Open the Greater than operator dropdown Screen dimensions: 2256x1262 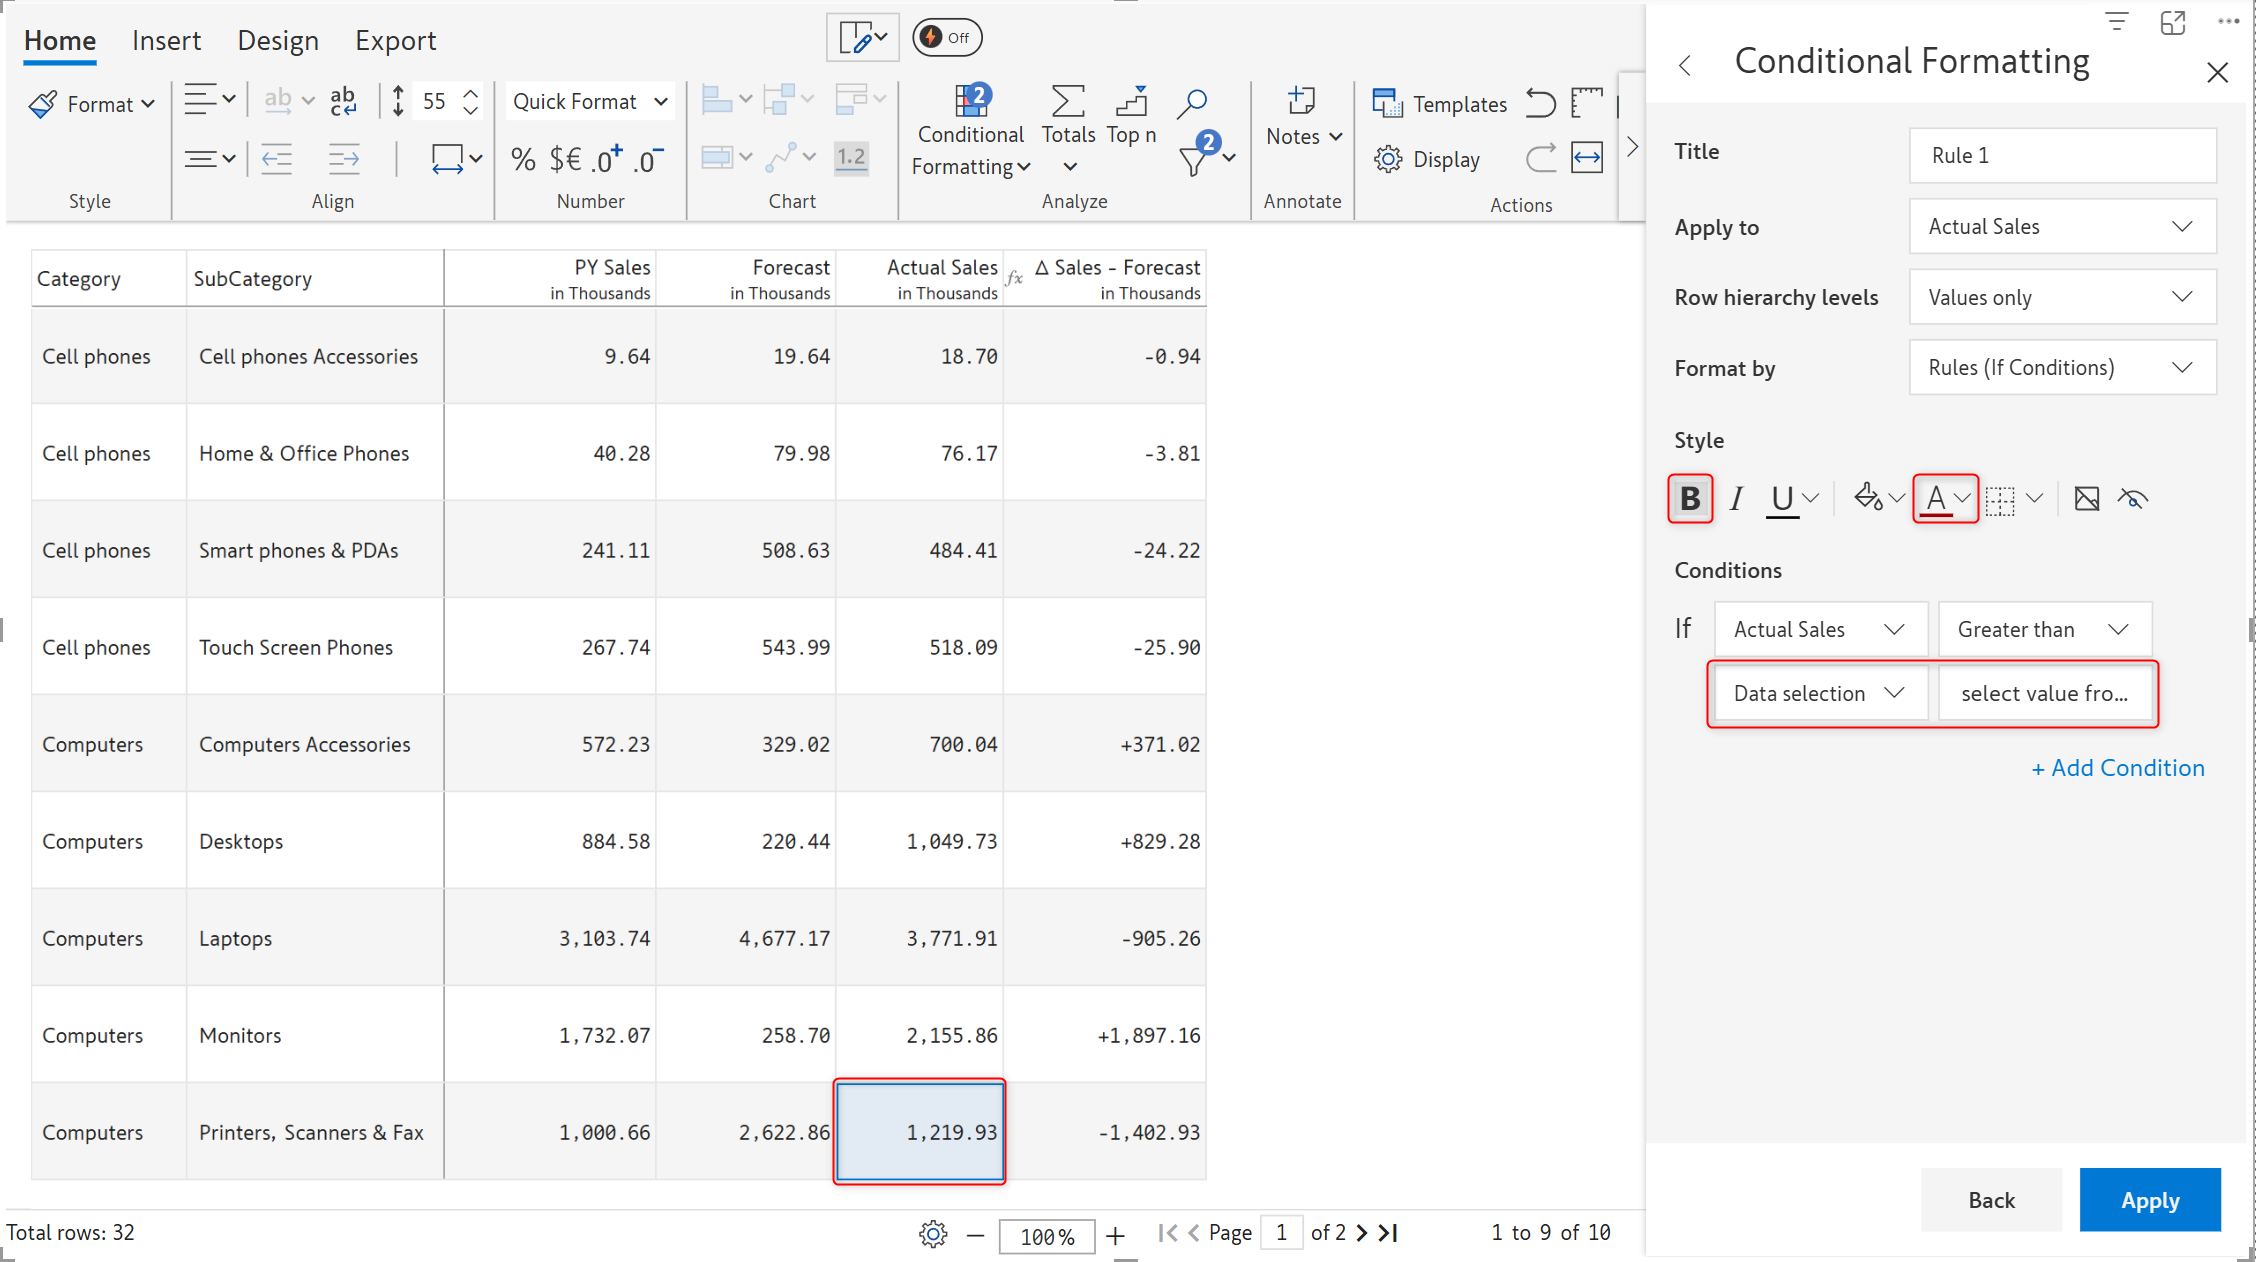(2043, 629)
